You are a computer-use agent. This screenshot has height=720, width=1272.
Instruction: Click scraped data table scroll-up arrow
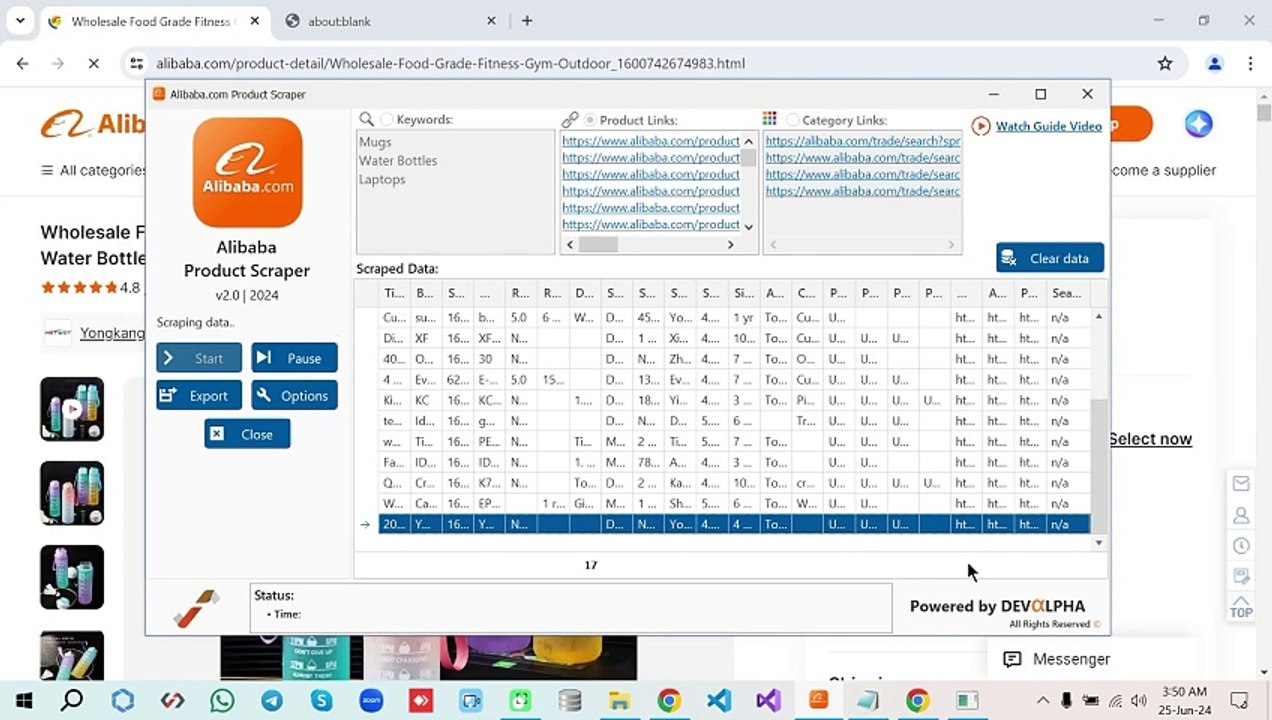tap(1099, 316)
